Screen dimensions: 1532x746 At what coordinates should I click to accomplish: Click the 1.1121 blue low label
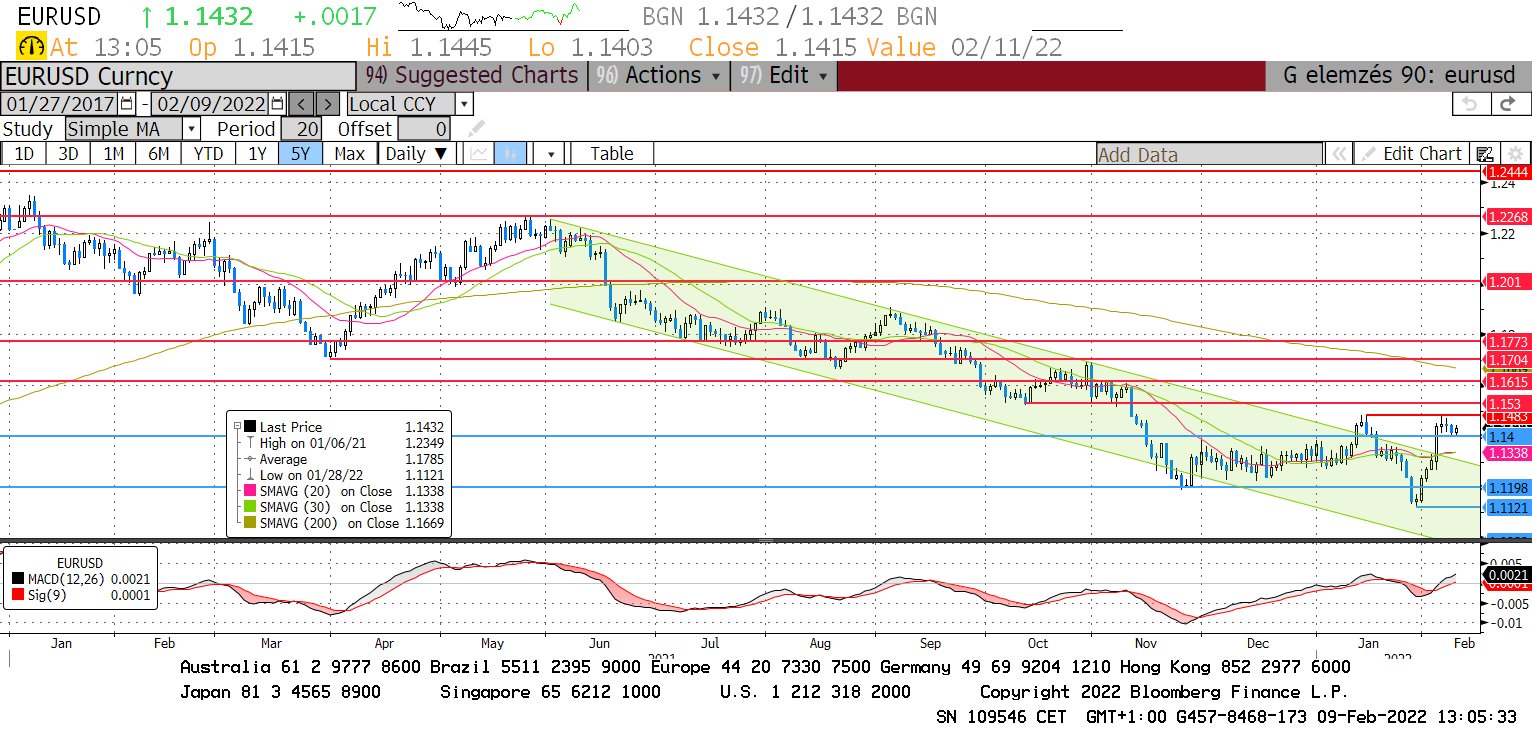pos(1507,507)
